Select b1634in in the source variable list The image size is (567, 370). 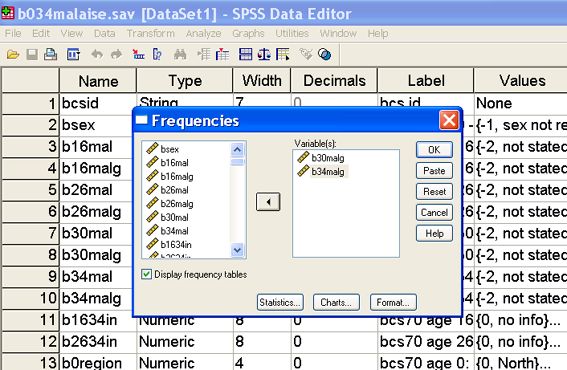click(x=176, y=244)
